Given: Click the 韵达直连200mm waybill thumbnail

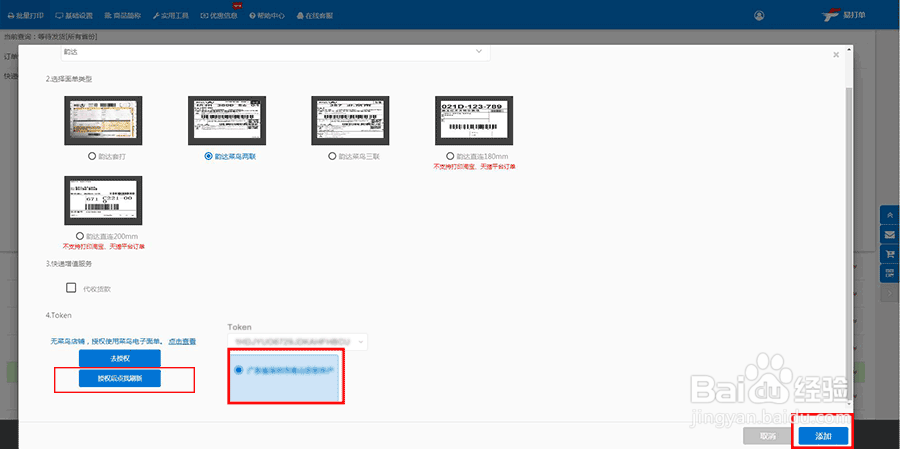Looking at the screenshot, I should (x=103, y=200).
